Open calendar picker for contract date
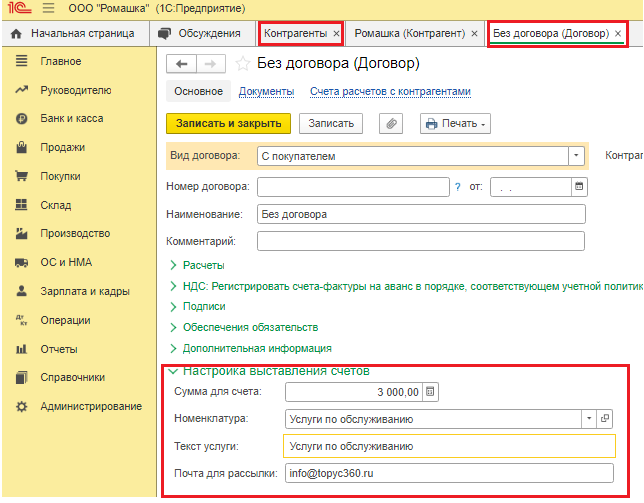The height and width of the screenshot is (503, 644). [x=579, y=186]
